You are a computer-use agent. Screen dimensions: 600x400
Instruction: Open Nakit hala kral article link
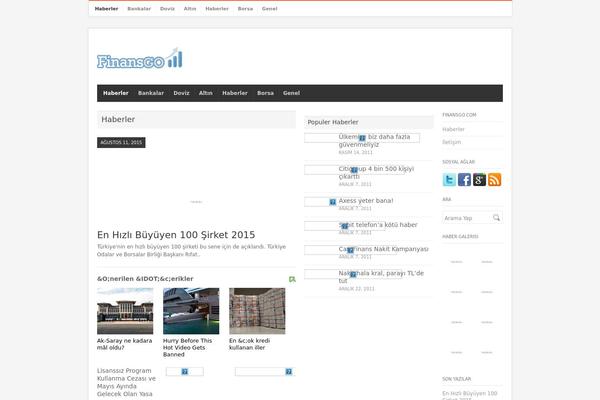381,277
